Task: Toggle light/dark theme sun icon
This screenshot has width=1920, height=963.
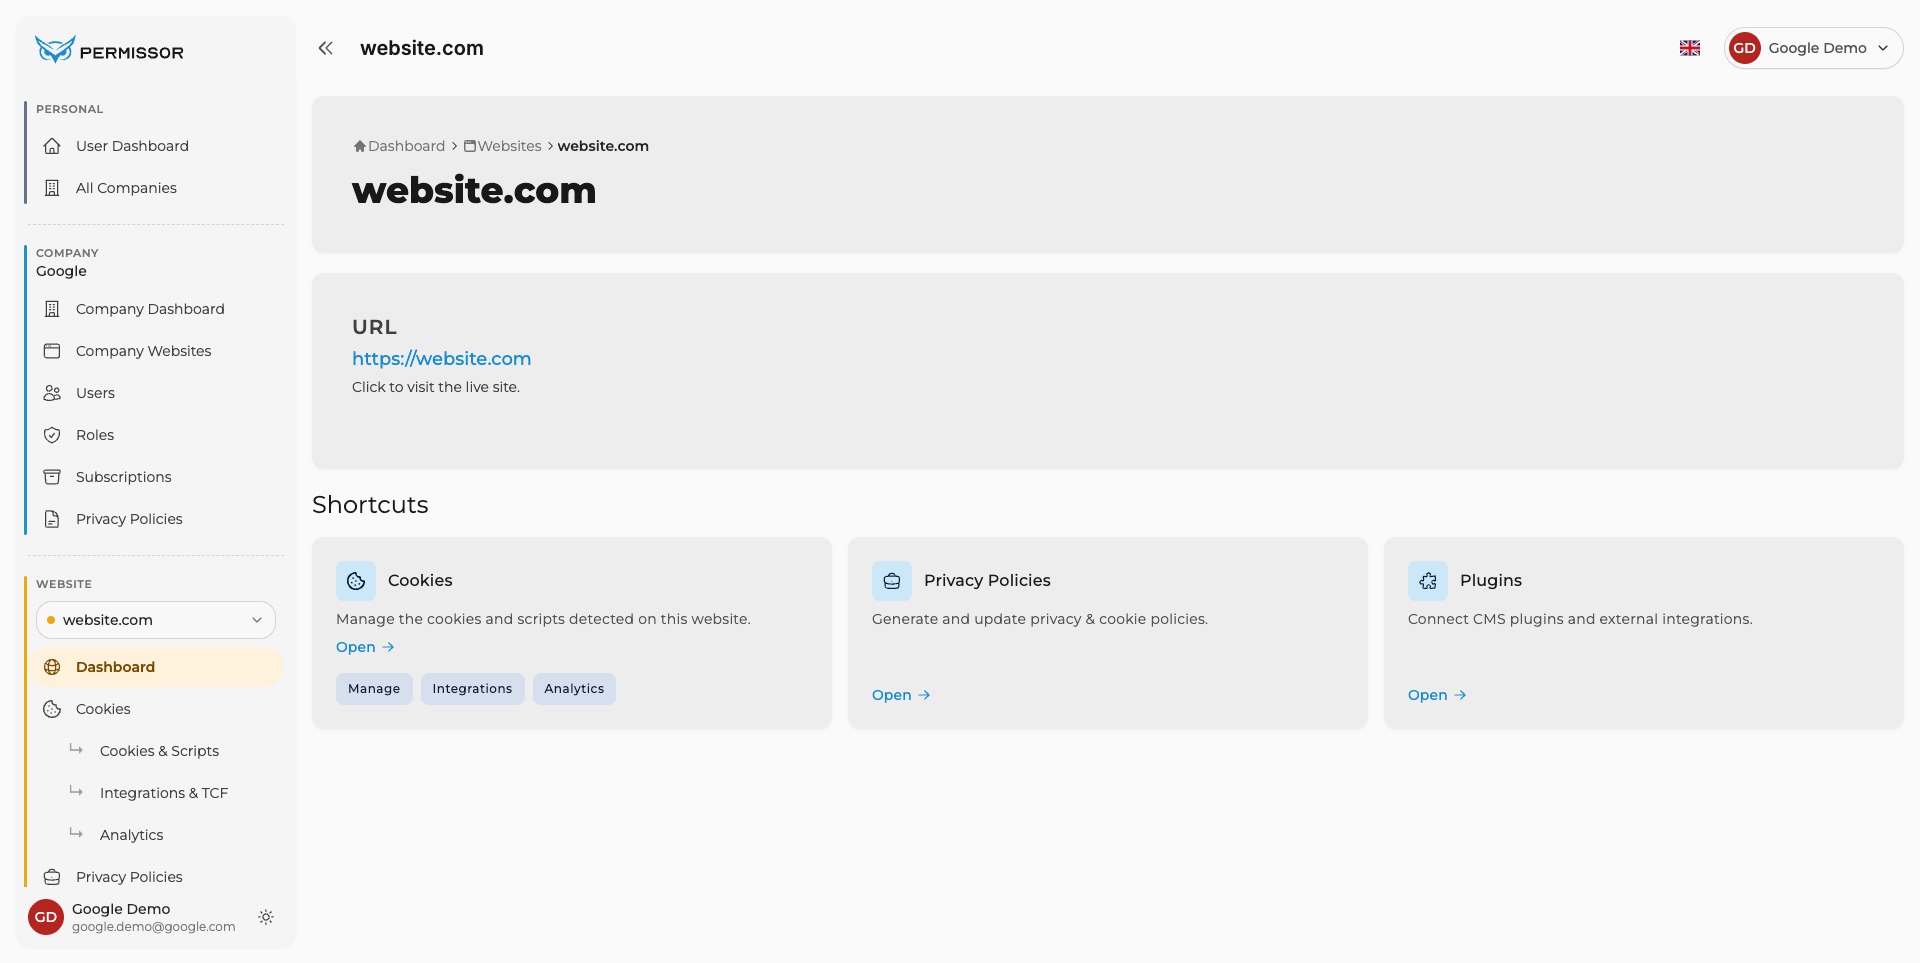Action: [266, 917]
